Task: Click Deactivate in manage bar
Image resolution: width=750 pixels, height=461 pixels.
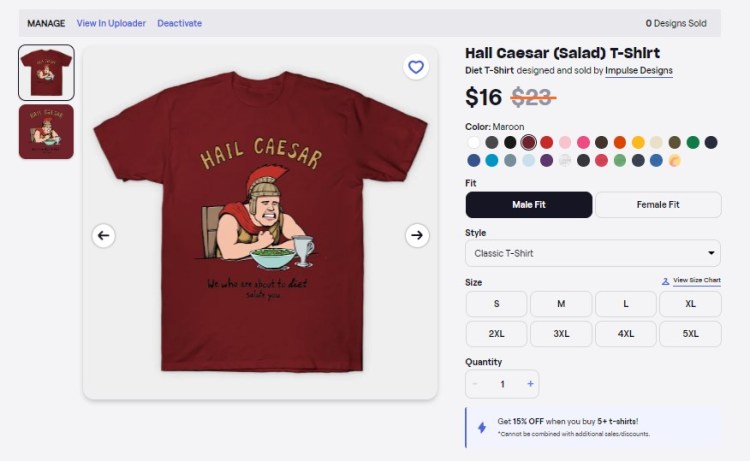Action: point(179,23)
